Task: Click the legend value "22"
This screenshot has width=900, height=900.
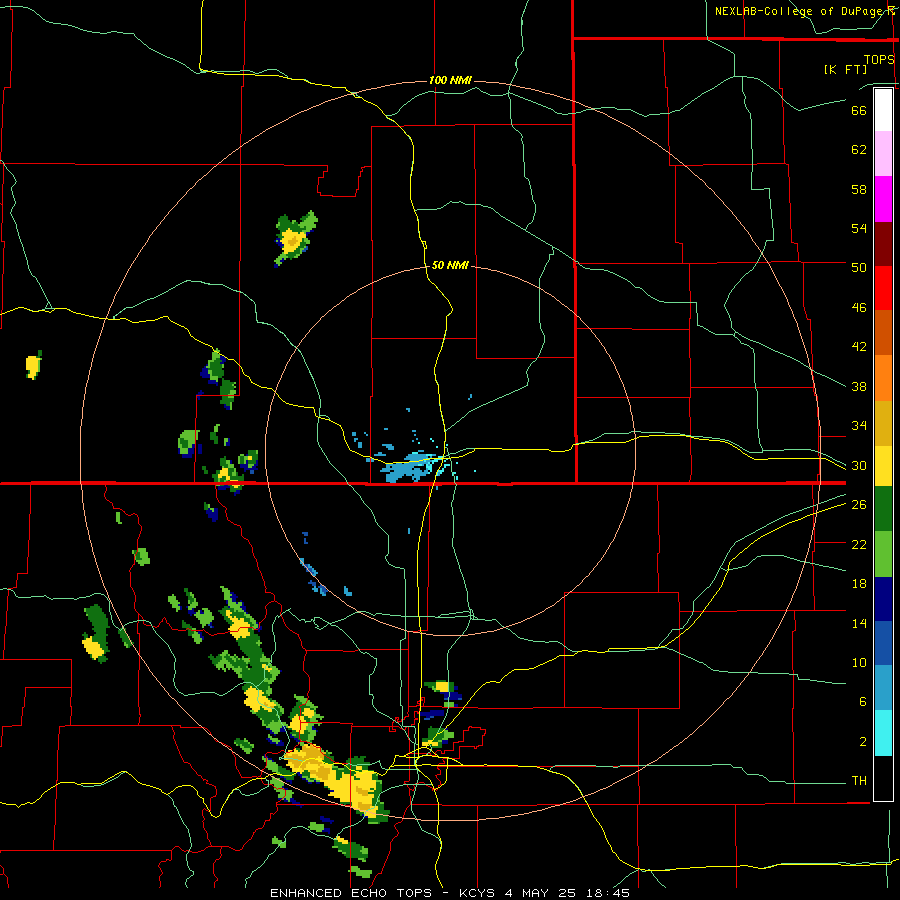Action: [x=859, y=544]
